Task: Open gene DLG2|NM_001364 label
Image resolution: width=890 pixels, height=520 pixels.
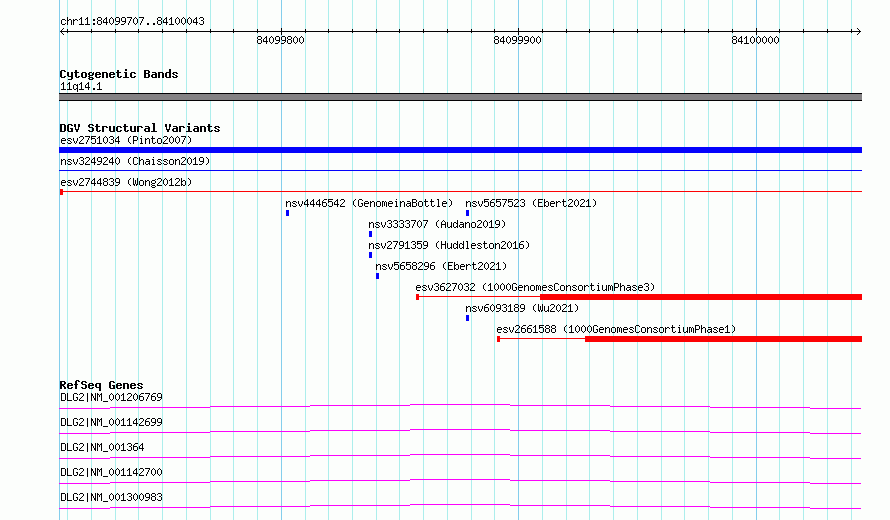Action: 102,447
